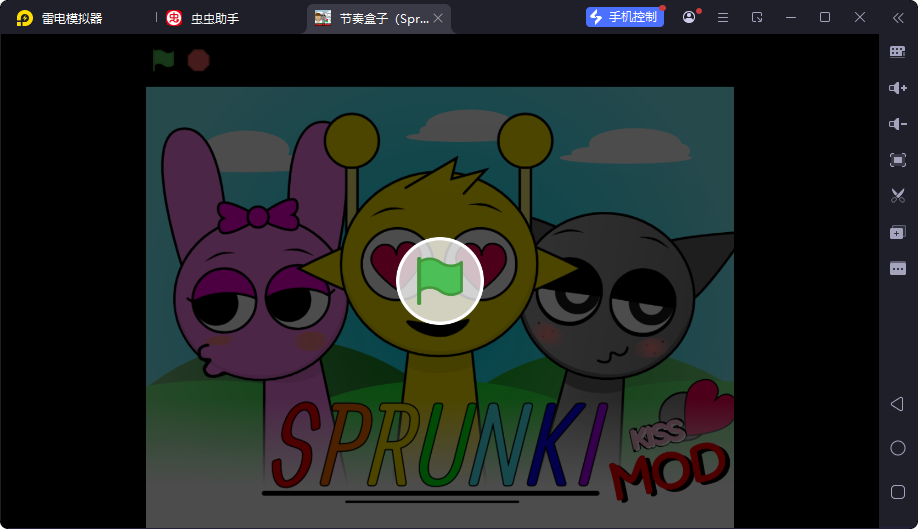Click the 雷电模拟器 logo icon
The width and height of the screenshot is (918, 529).
tap(25, 18)
